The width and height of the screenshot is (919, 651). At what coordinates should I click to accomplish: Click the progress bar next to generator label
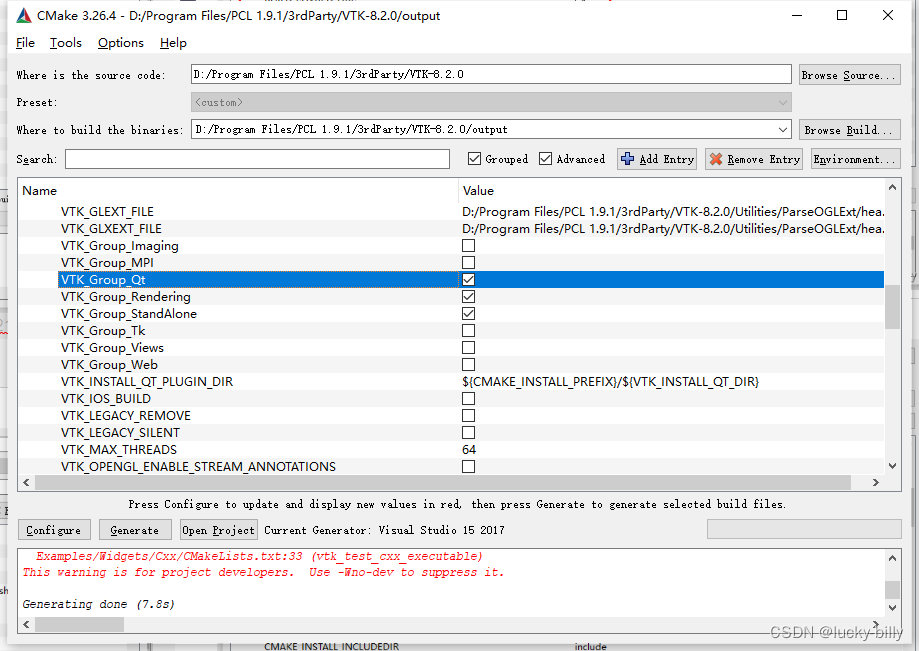click(804, 529)
